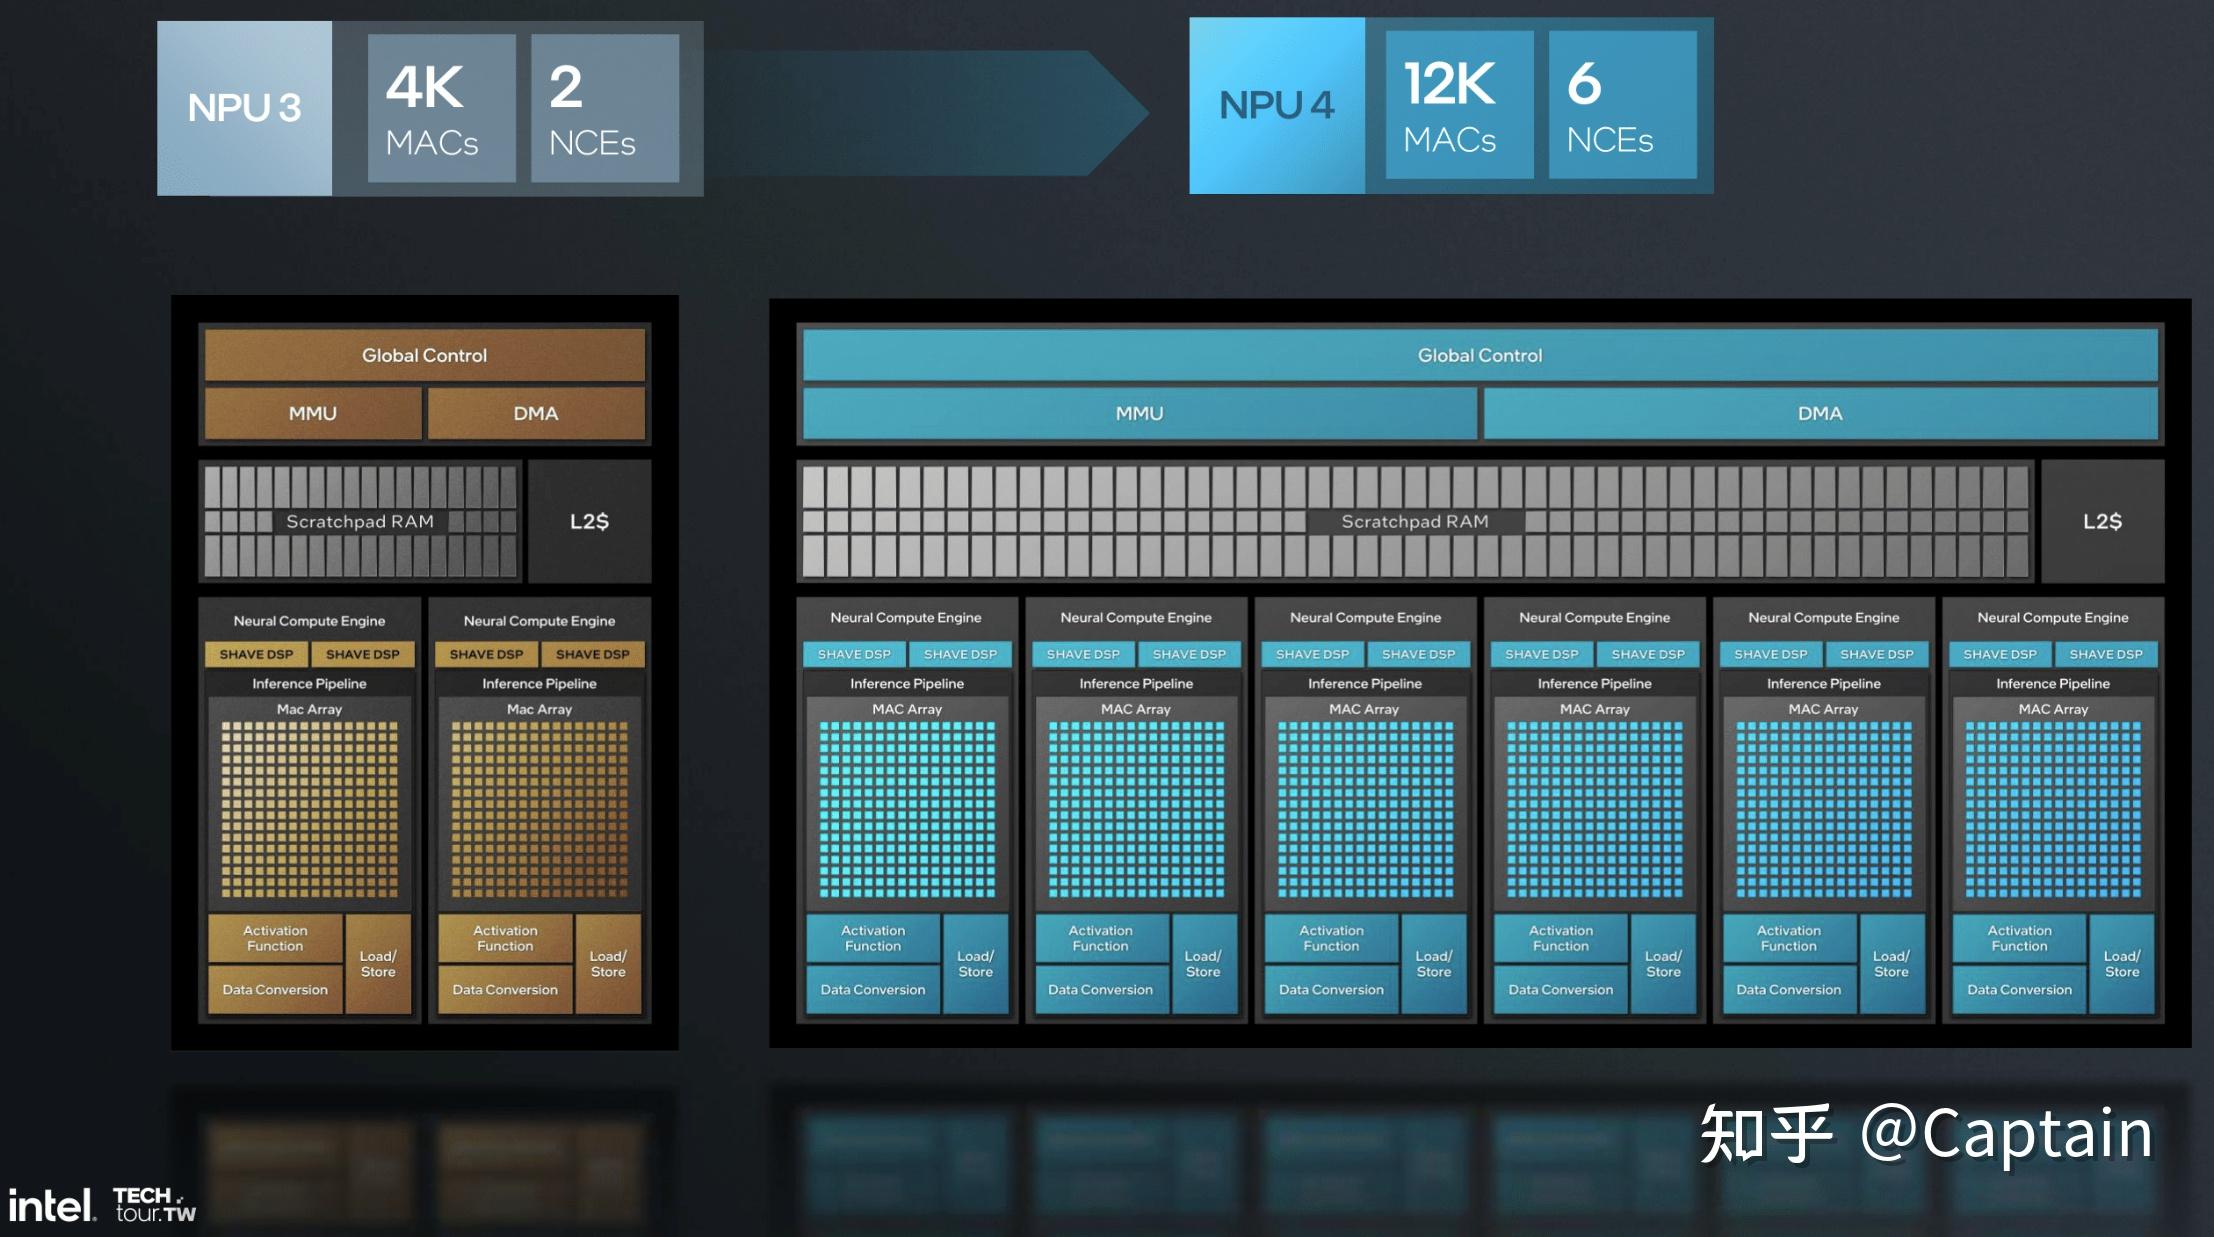2214x1237 pixels.
Task: Select the 4K MACs tile
Action: point(441,108)
